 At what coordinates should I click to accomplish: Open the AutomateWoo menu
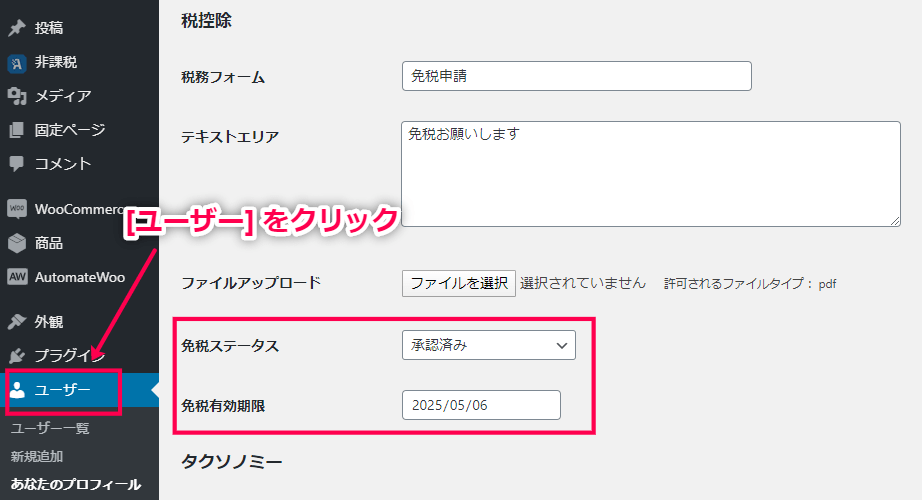(79, 277)
